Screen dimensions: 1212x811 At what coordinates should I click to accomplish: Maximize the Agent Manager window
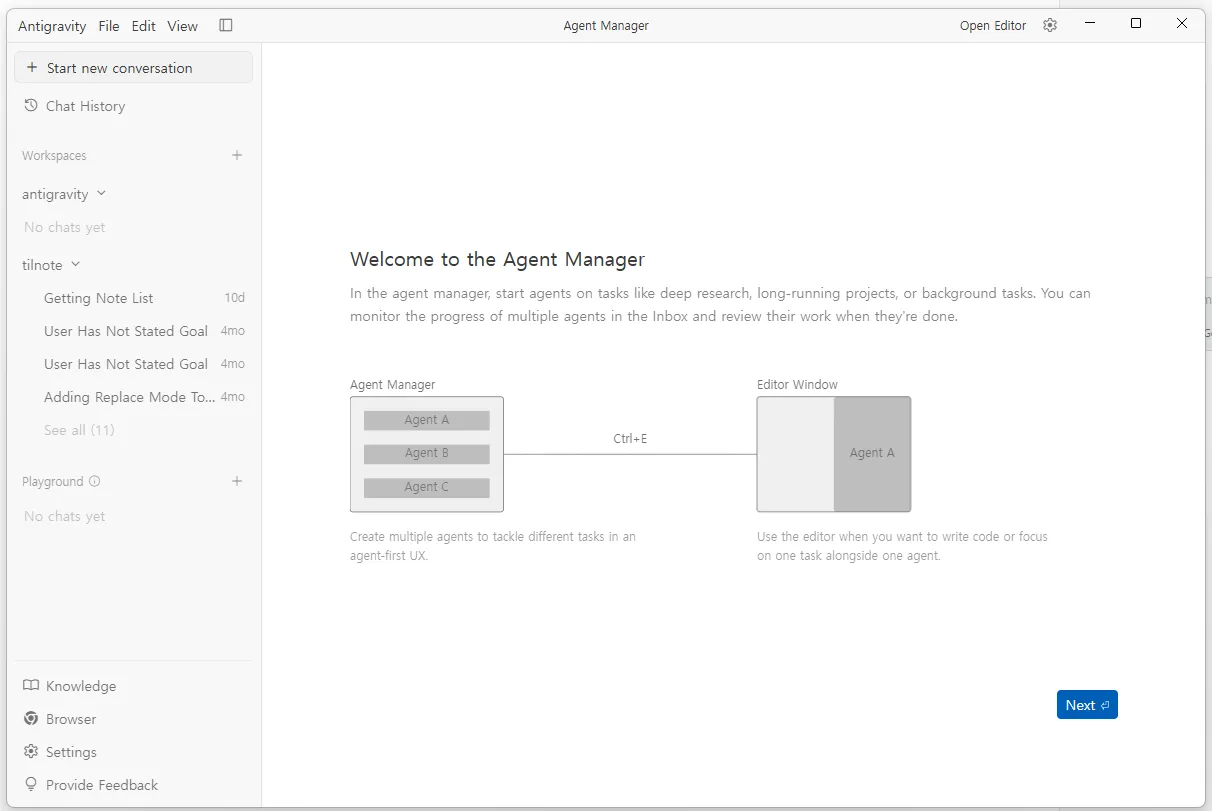pyautogui.click(x=1136, y=24)
